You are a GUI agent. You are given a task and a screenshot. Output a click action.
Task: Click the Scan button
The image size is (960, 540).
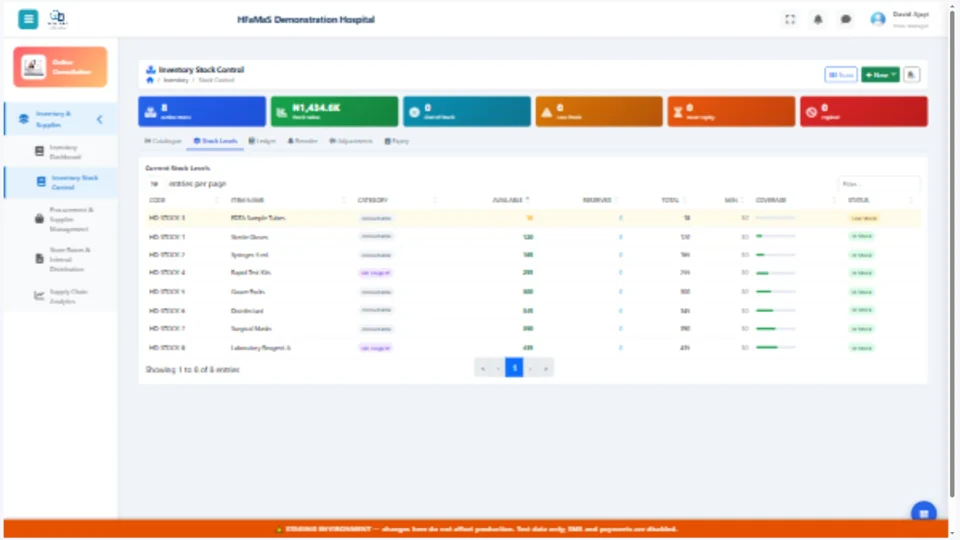(841, 75)
